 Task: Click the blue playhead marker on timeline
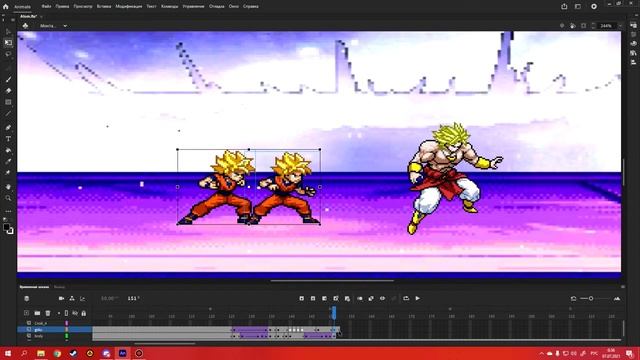click(333, 313)
